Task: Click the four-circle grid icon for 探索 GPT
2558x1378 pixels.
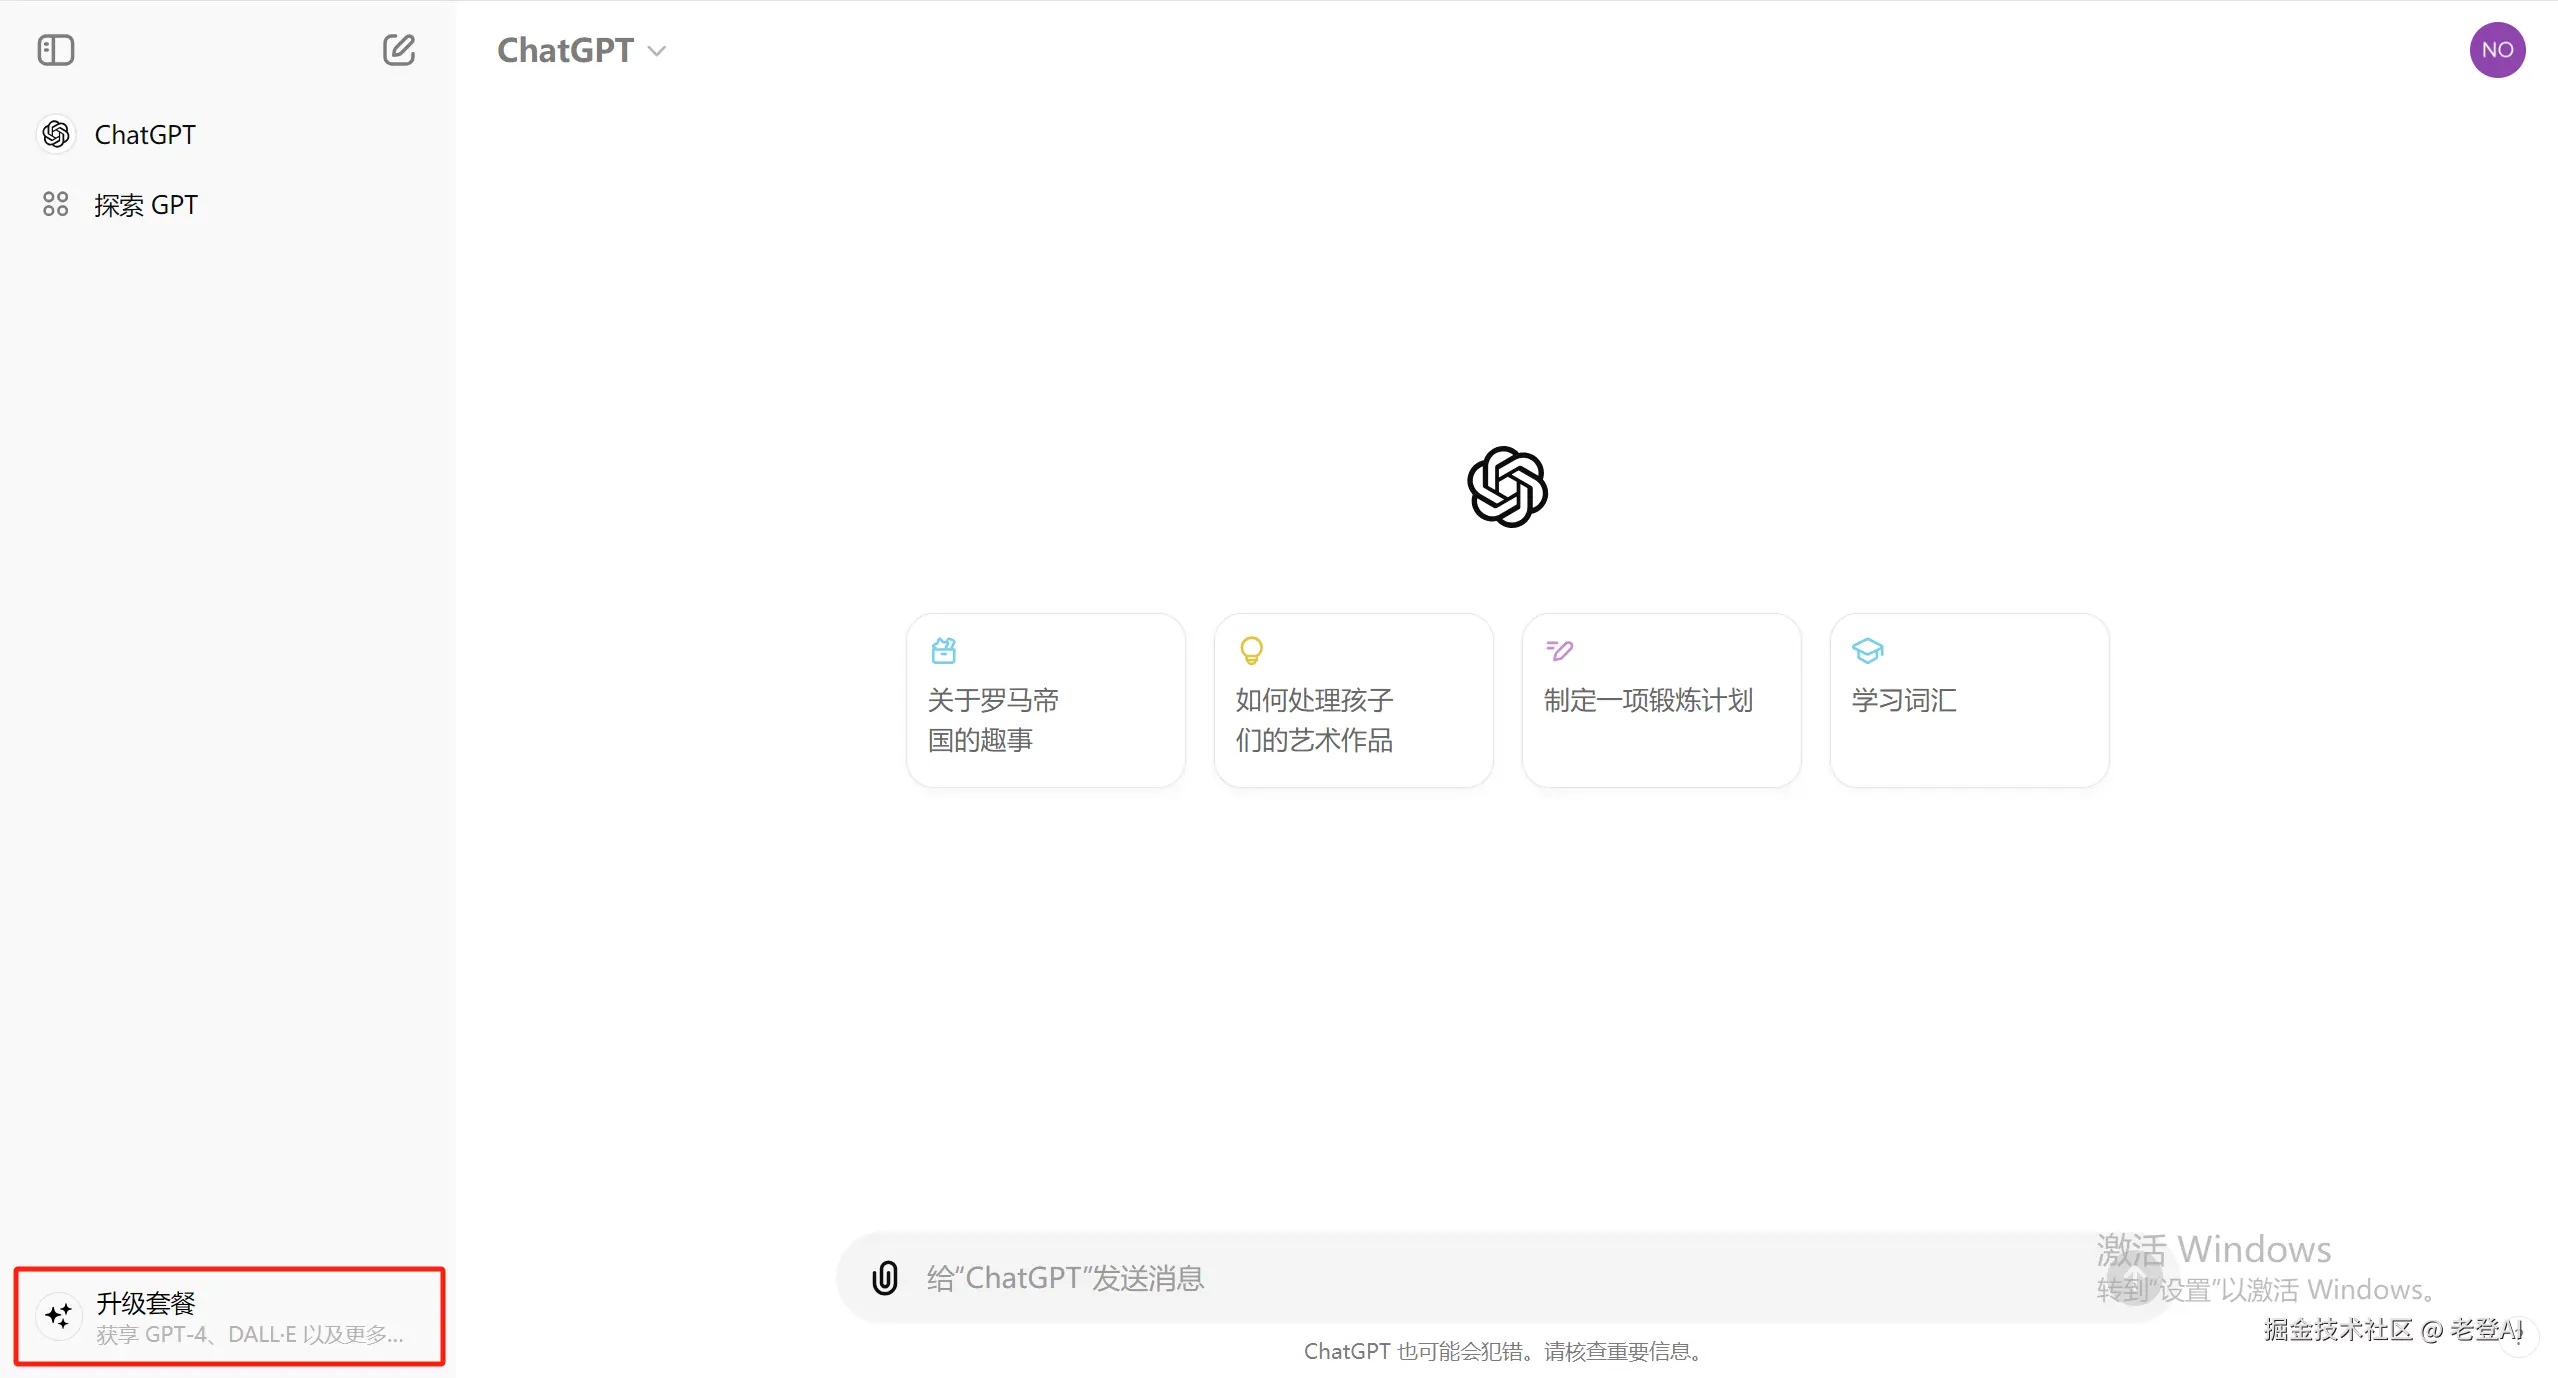Action: 56,204
